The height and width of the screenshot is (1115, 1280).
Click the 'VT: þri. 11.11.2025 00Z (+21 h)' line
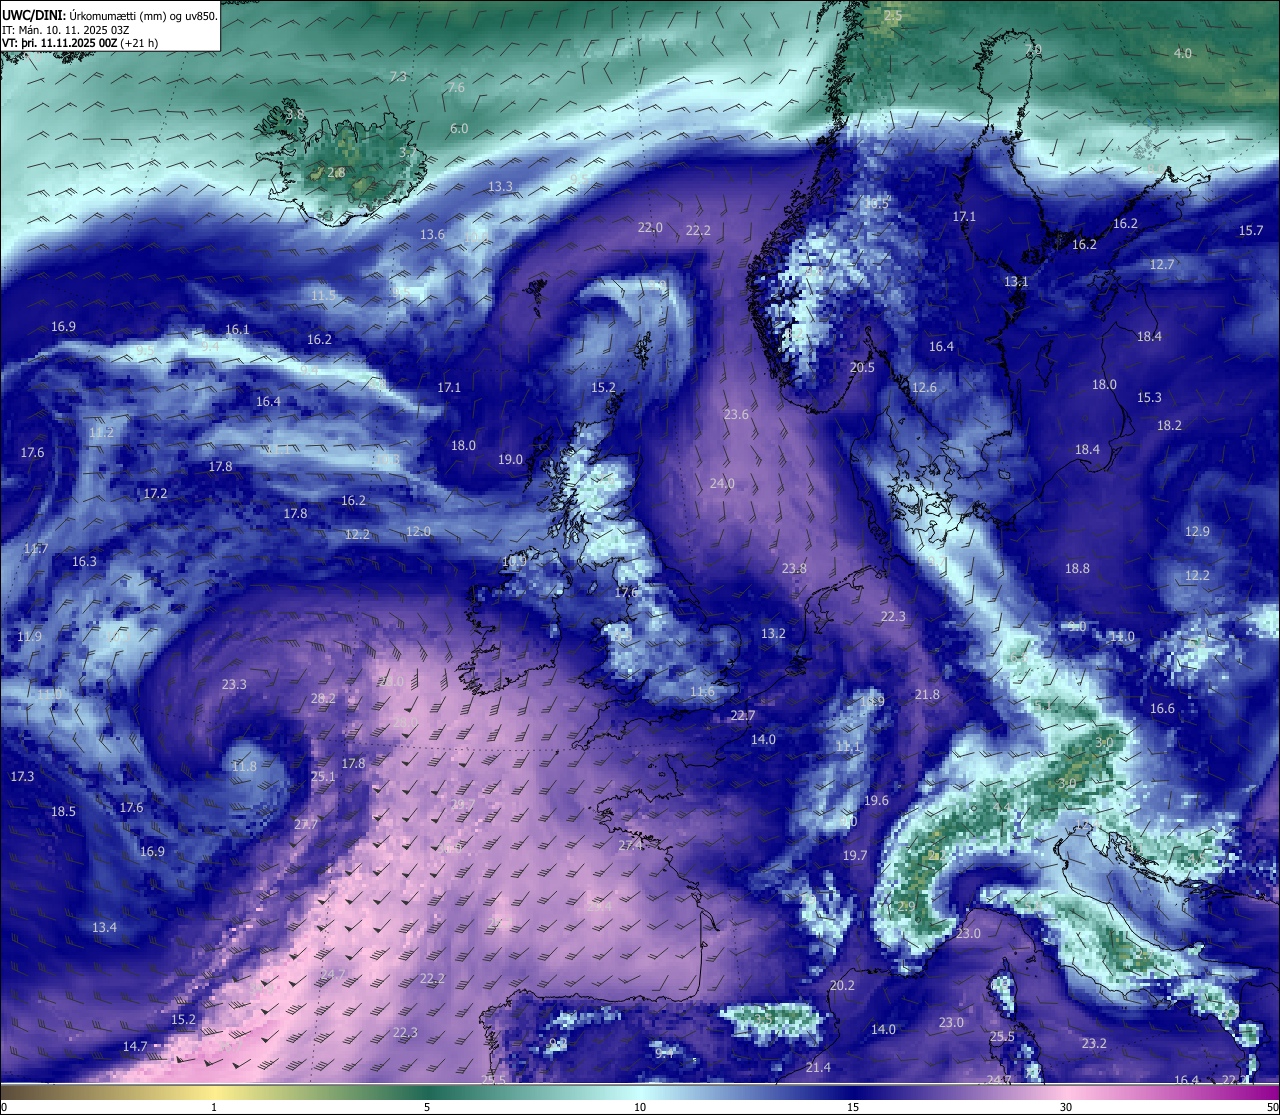[80, 43]
